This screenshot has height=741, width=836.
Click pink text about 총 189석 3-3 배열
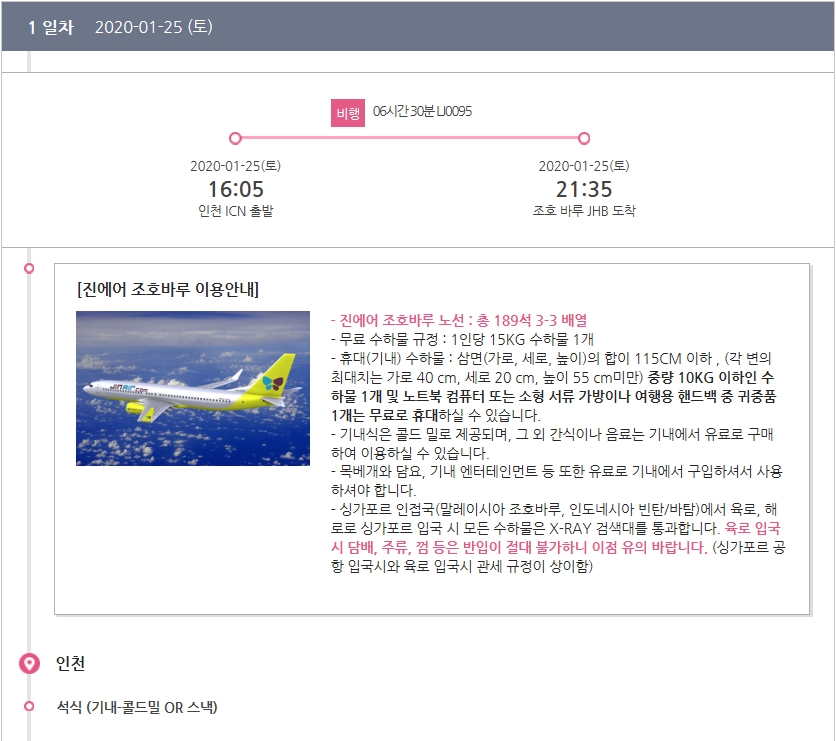(459, 320)
